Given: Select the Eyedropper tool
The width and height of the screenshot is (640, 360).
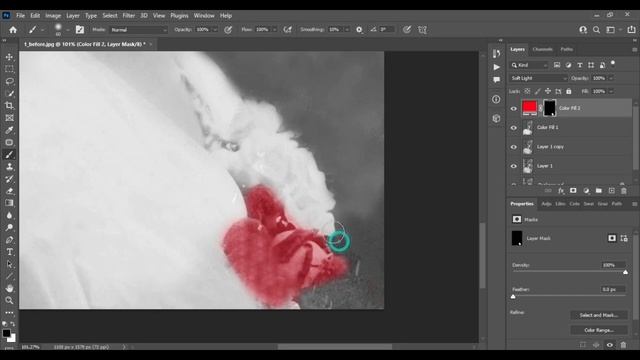Looking at the screenshot, I should [9, 130].
